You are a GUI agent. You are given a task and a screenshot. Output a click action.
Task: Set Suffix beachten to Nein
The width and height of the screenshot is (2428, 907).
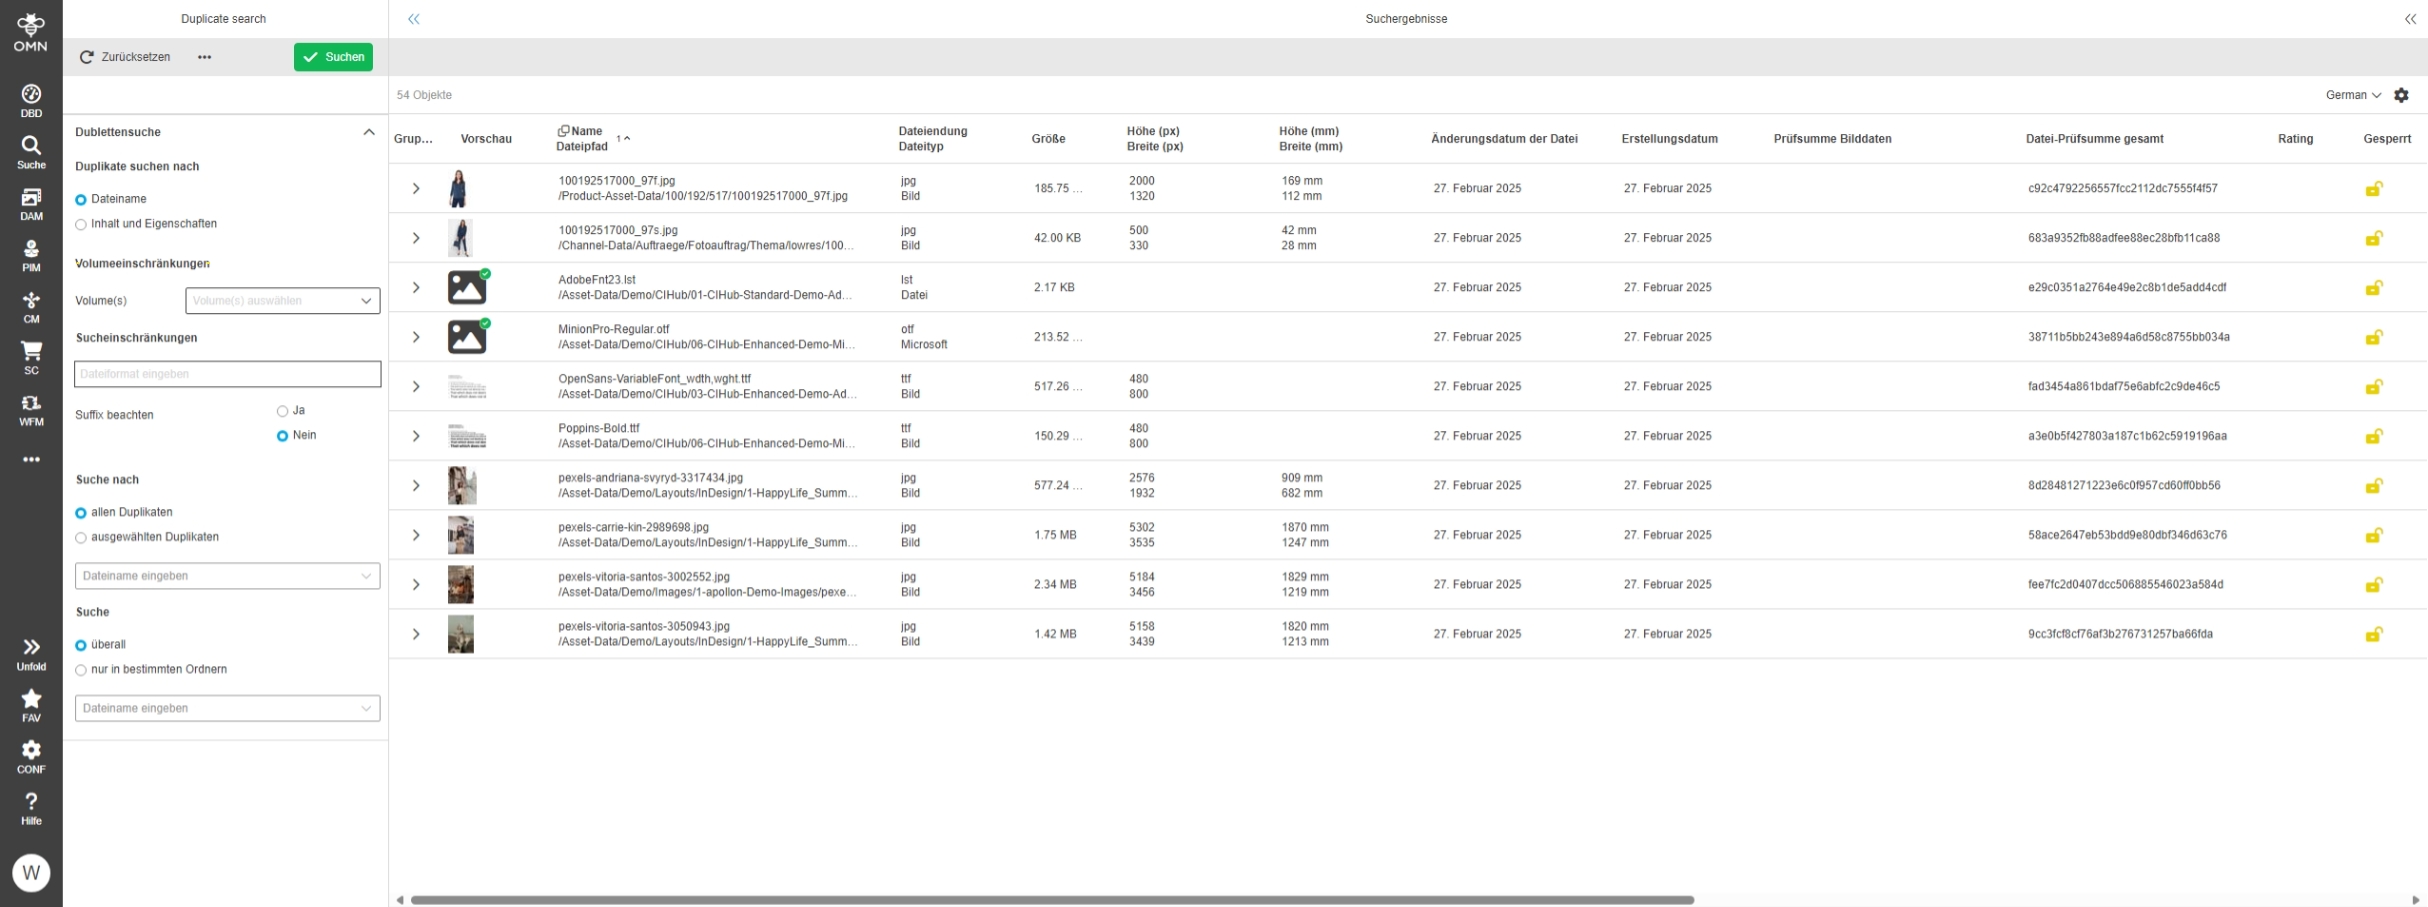click(282, 436)
